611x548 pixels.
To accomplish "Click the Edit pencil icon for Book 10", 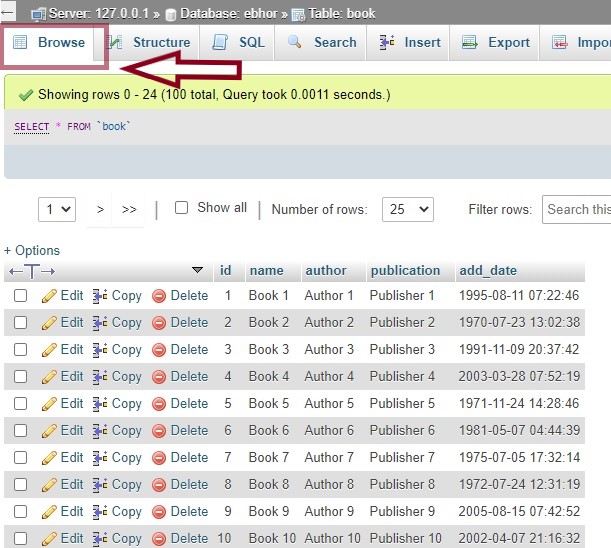I will pyautogui.click(x=49, y=539).
